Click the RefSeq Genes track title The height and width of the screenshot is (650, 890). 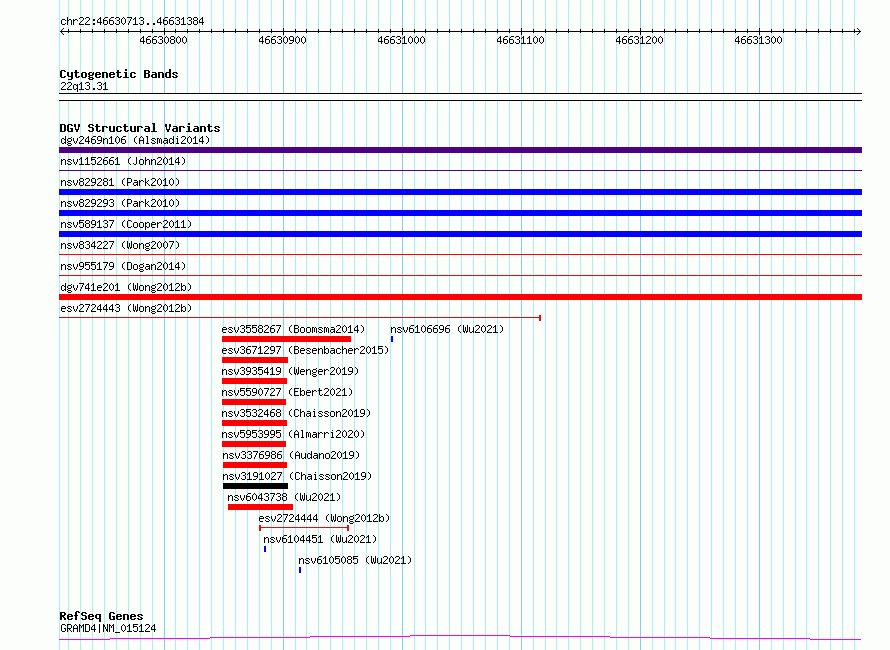point(101,616)
